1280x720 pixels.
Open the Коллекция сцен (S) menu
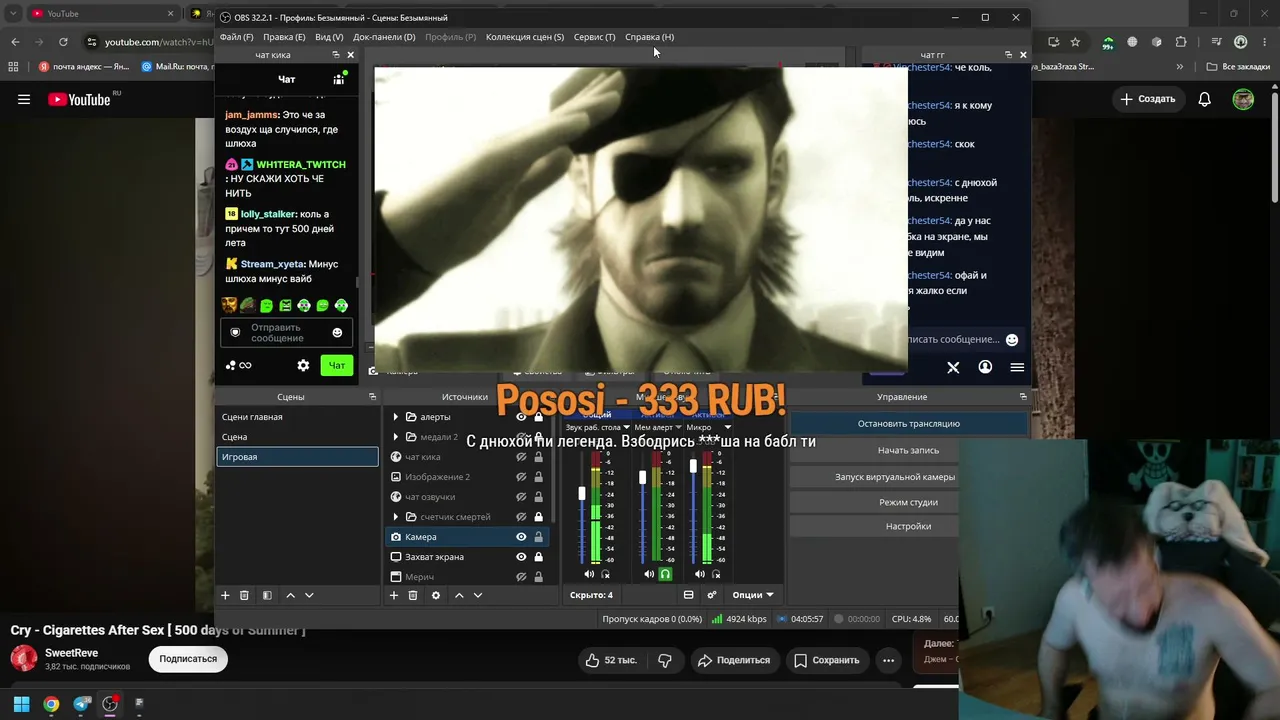click(525, 37)
